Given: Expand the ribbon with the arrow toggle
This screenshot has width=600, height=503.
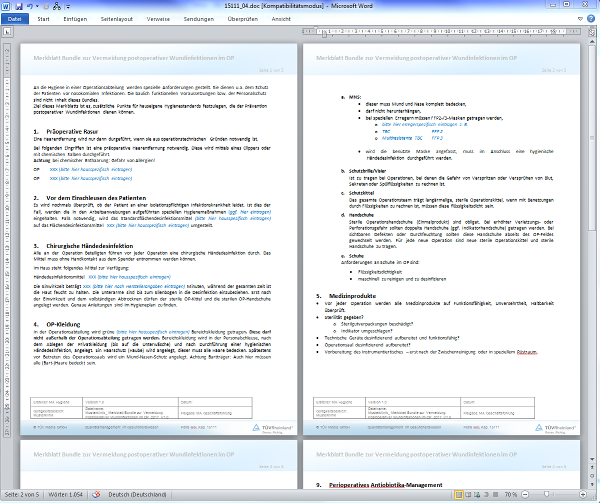Looking at the screenshot, I should coord(581,19).
